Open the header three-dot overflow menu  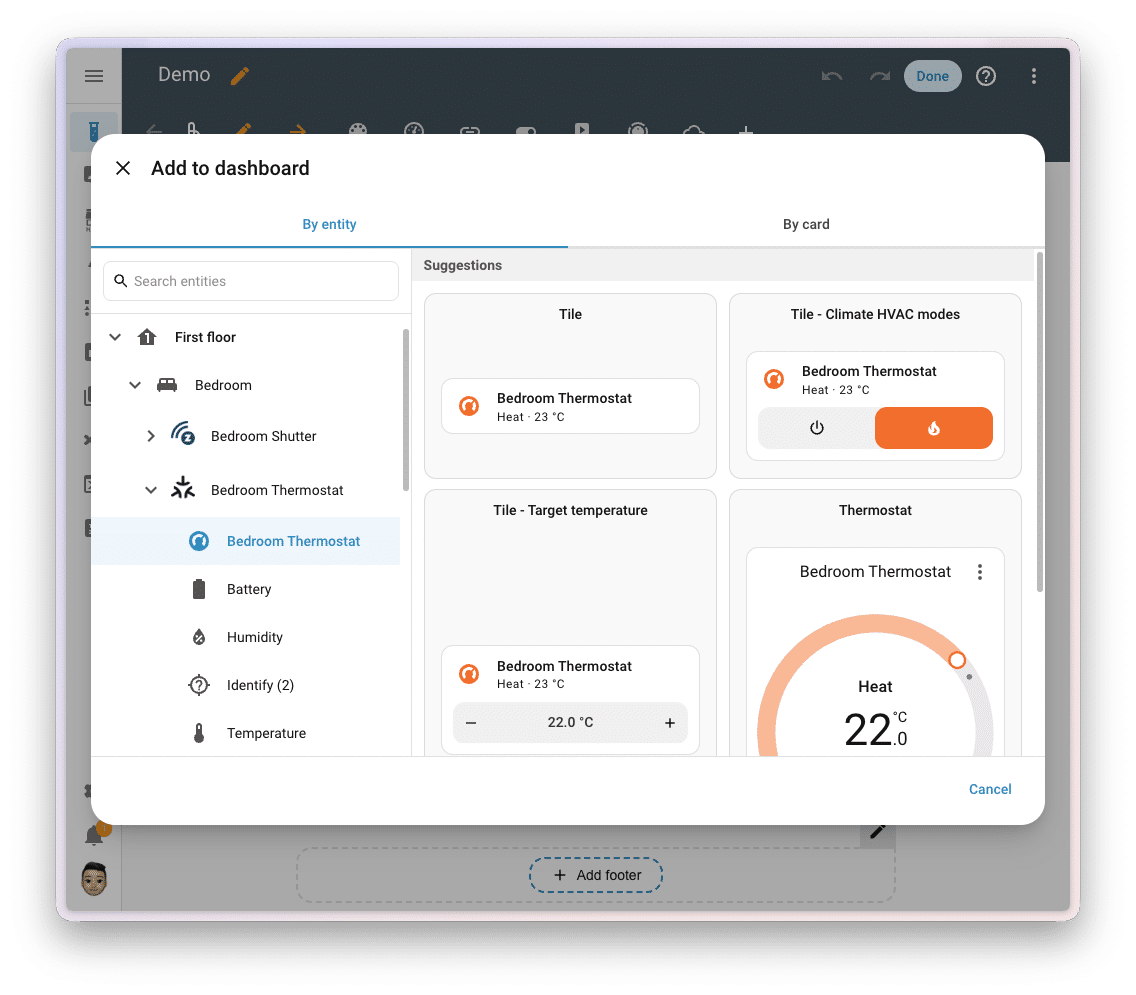click(1034, 76)
